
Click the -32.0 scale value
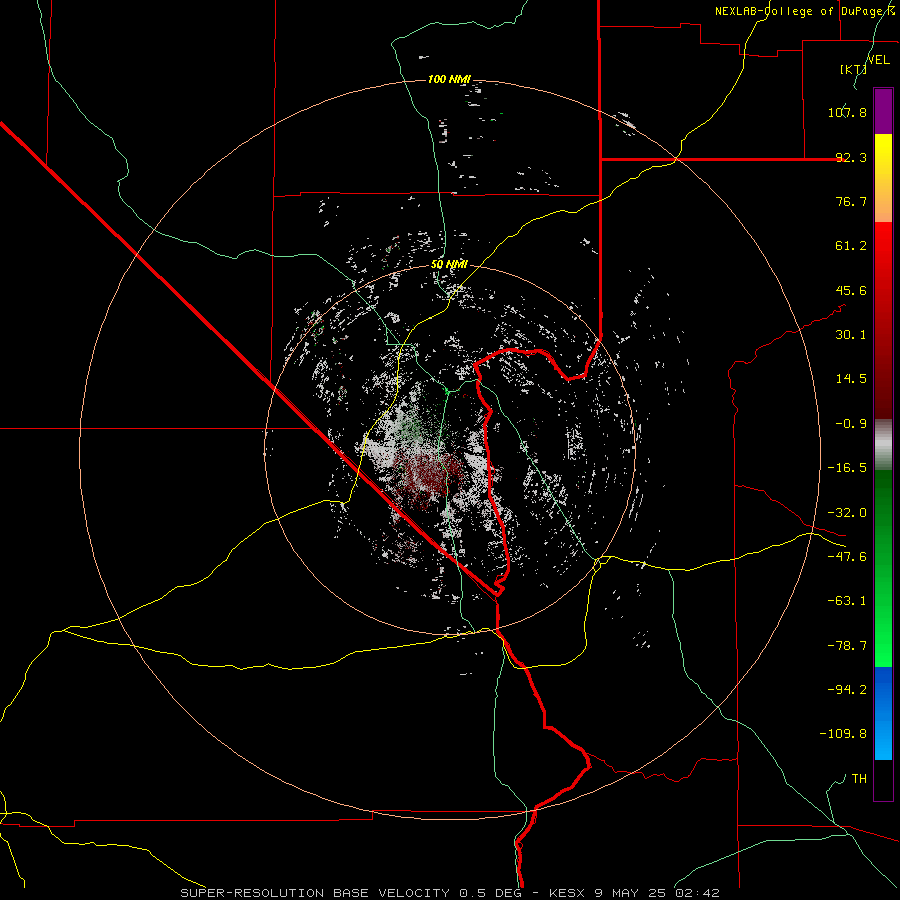coord(847,513)
